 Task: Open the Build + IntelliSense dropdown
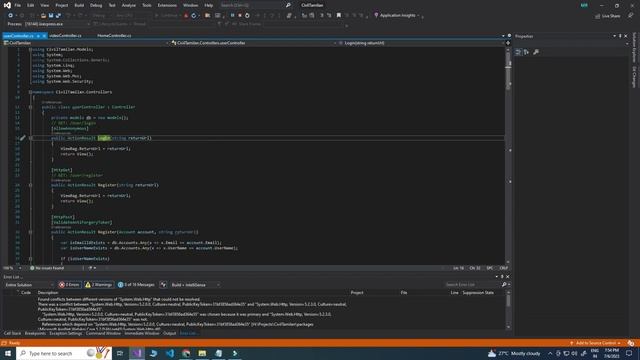(x=195, y=284)
